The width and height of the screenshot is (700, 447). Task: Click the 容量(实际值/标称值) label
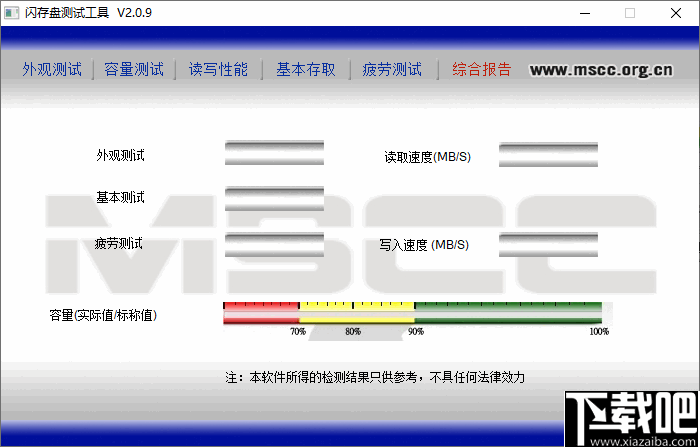pos(103,315)
